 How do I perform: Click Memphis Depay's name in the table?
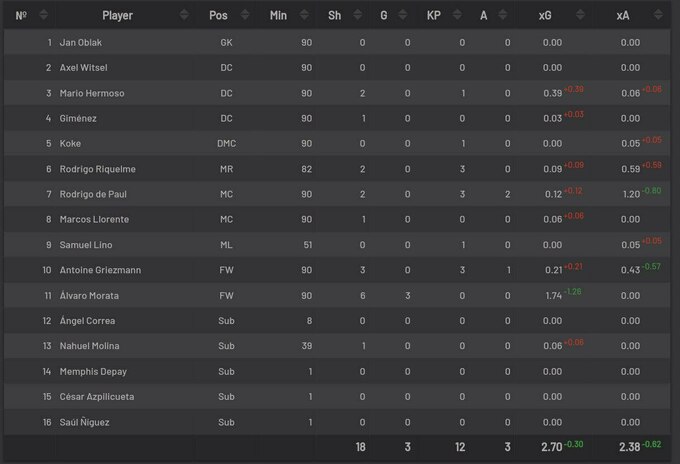coord(93,371)
